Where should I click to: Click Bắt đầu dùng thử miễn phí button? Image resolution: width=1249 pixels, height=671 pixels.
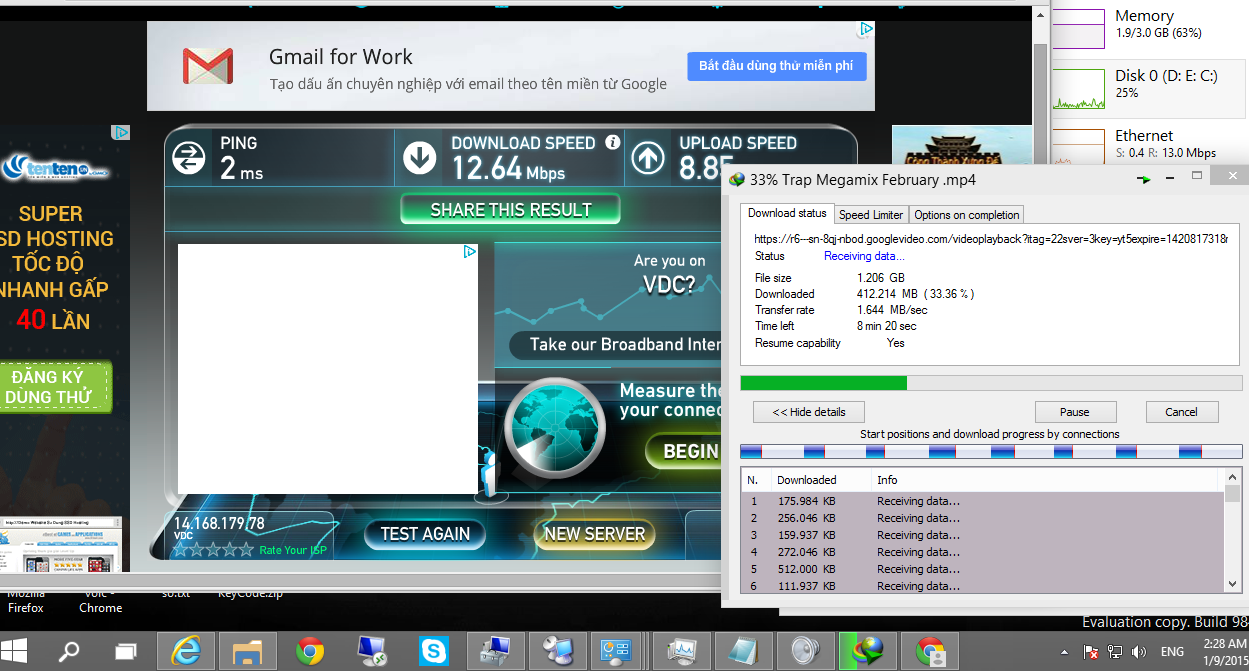pyautogui.click(x=776, y=66)
